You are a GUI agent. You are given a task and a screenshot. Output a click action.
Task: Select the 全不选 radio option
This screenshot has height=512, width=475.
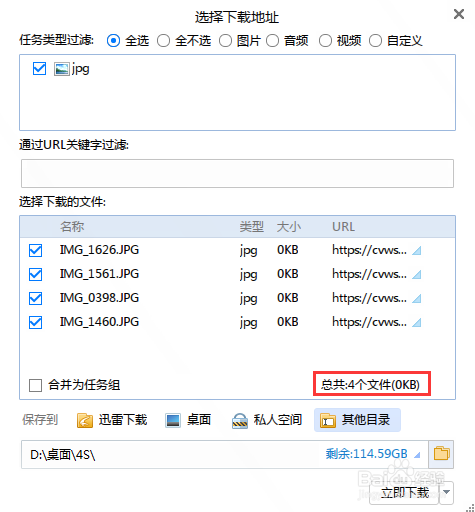coord(163,41)
